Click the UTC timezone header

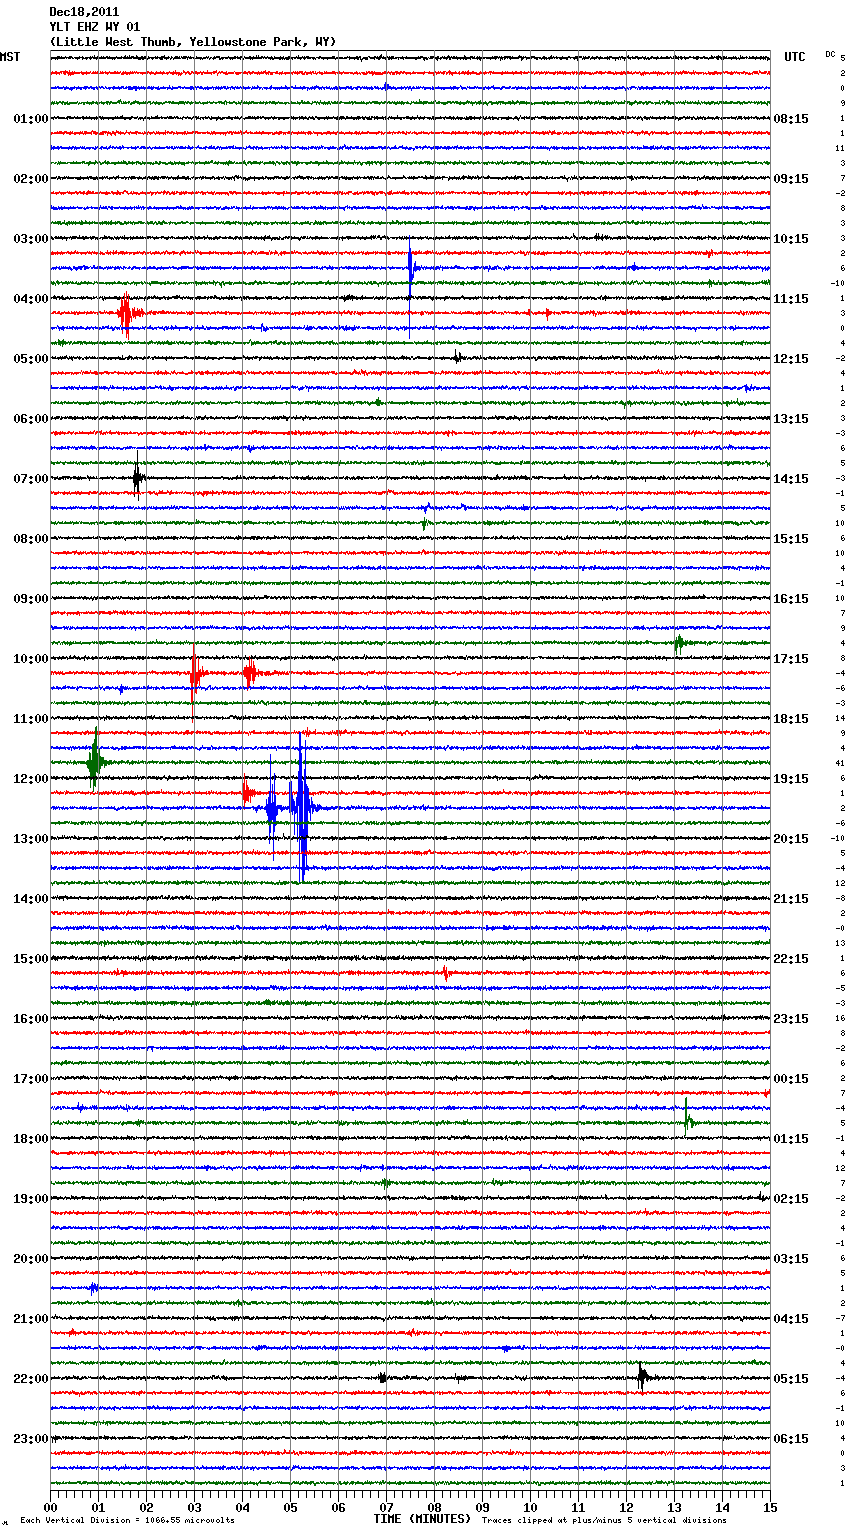tap(794, 57)
